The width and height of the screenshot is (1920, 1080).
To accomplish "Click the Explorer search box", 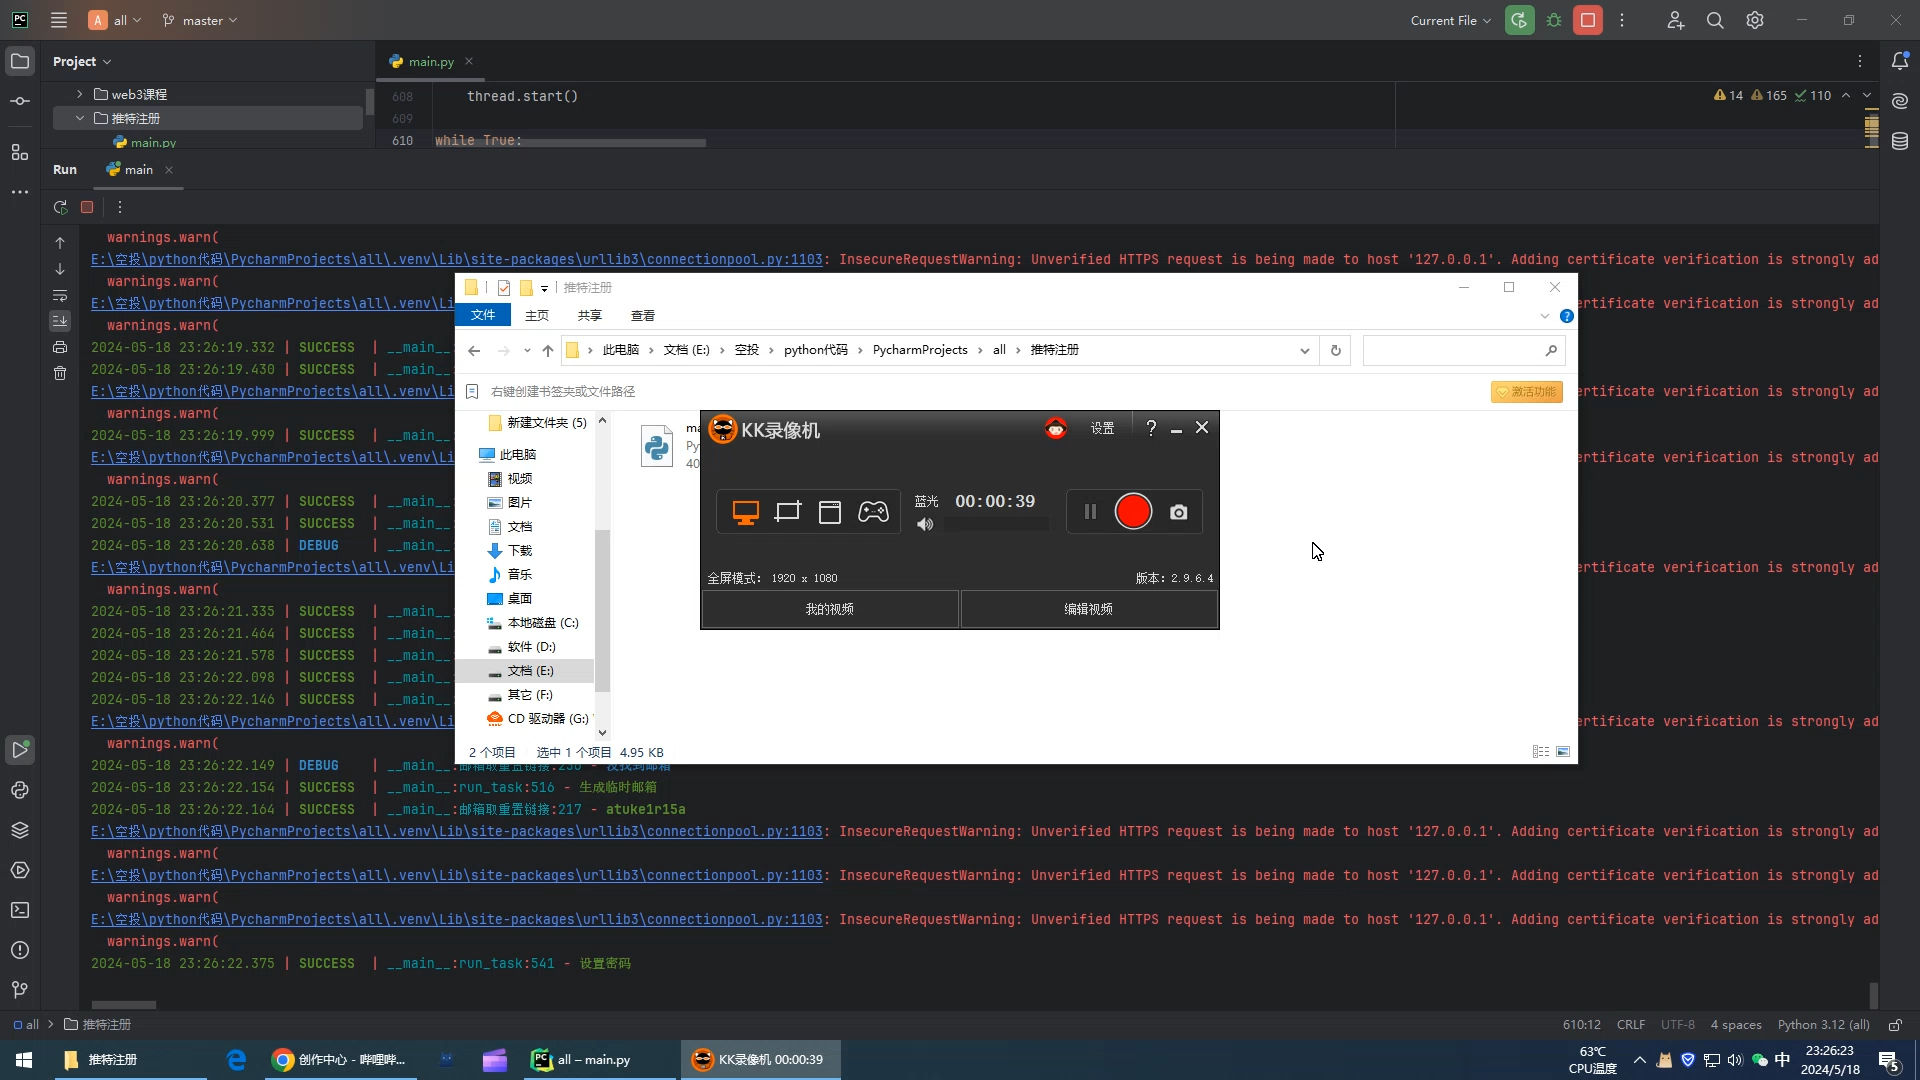I will [1462, 351].
